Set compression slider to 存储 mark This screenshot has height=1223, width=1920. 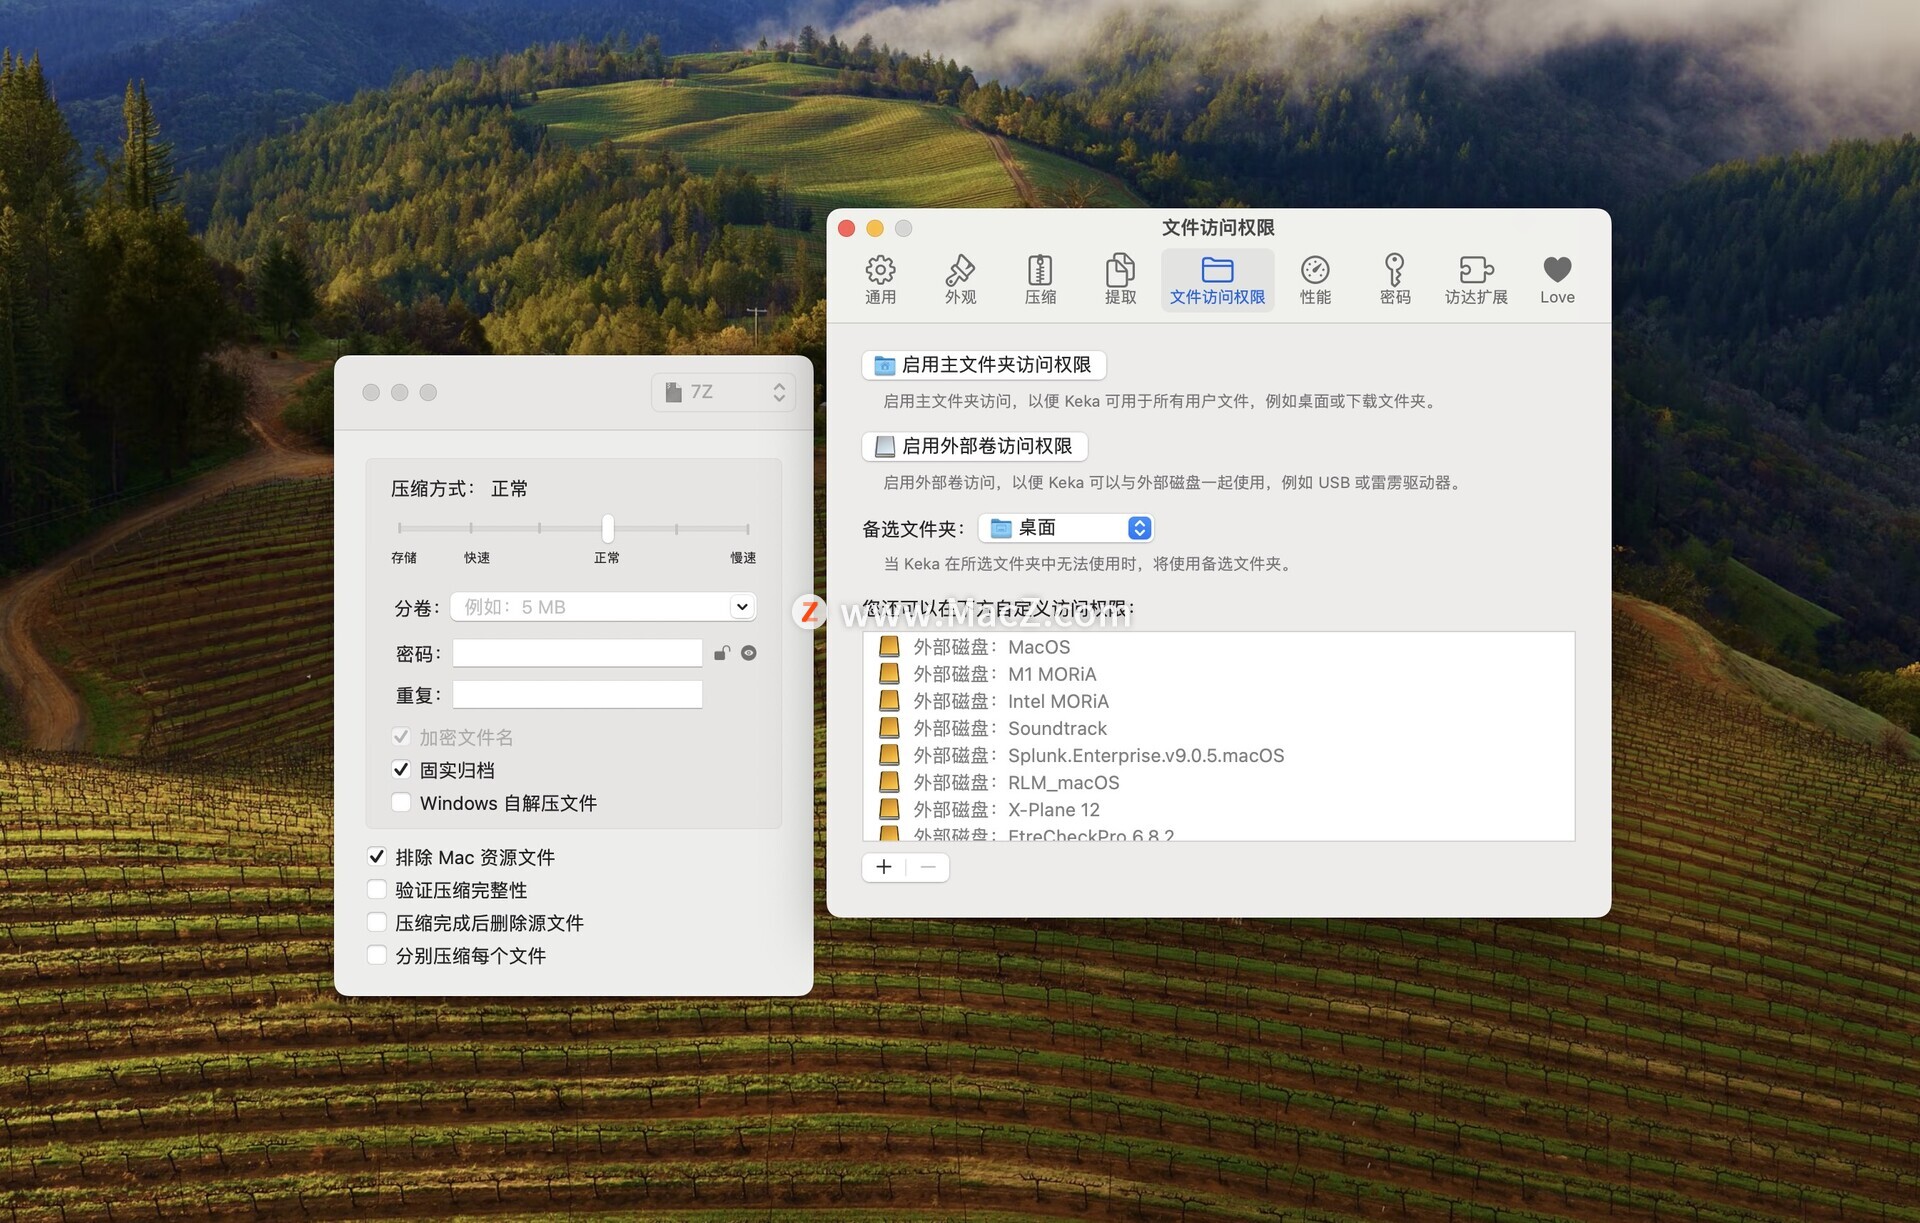[400, 527]
